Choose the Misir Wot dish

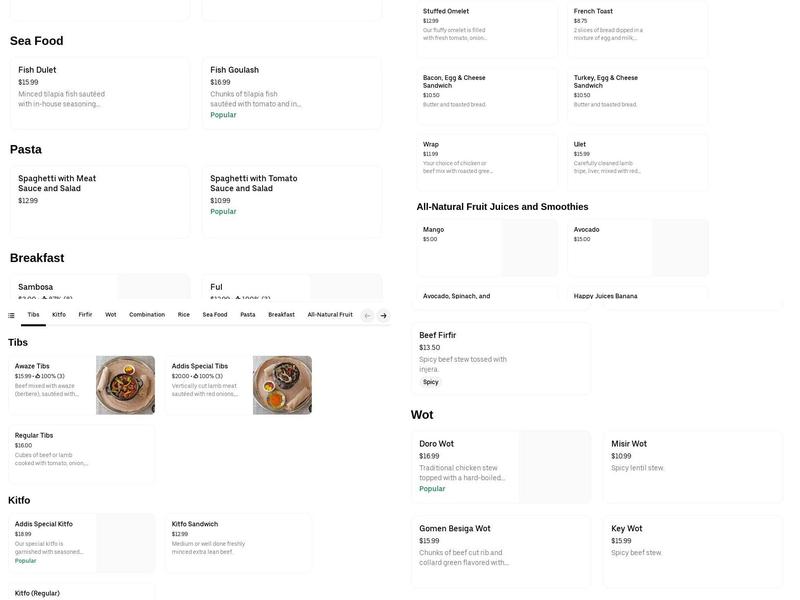click(692, 466)
